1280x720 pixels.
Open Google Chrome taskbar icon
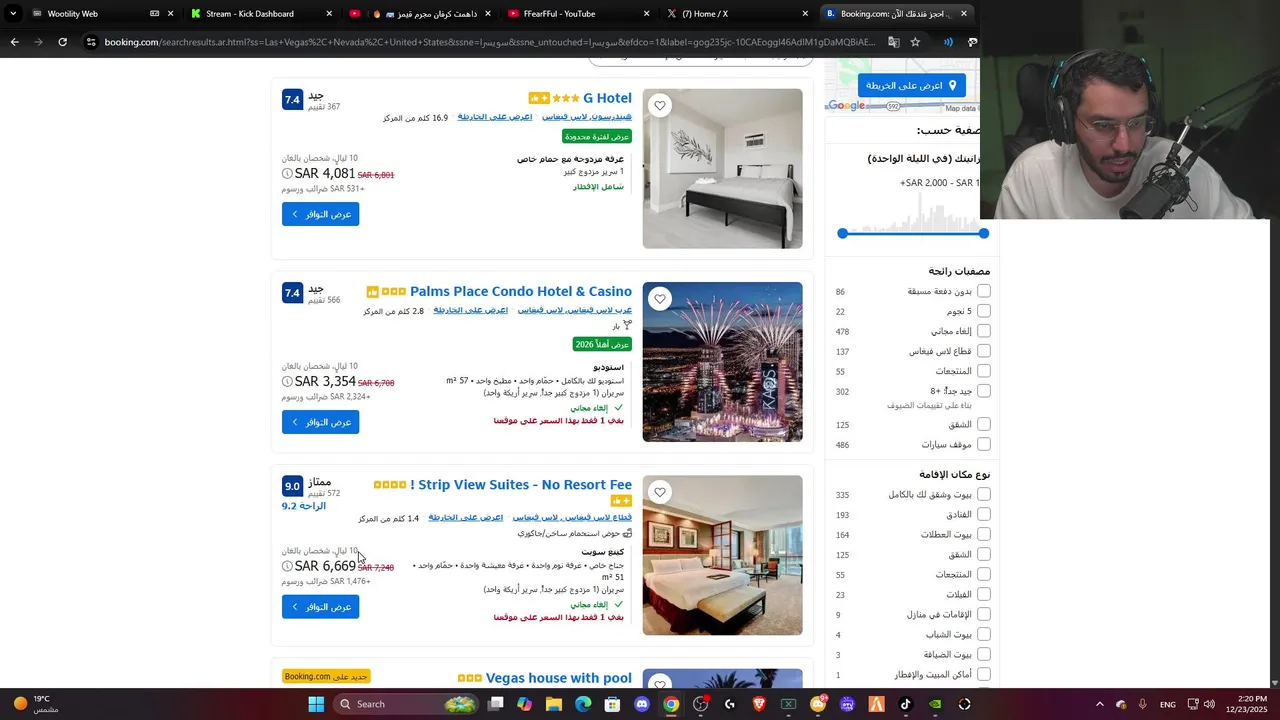click(671, 704)
